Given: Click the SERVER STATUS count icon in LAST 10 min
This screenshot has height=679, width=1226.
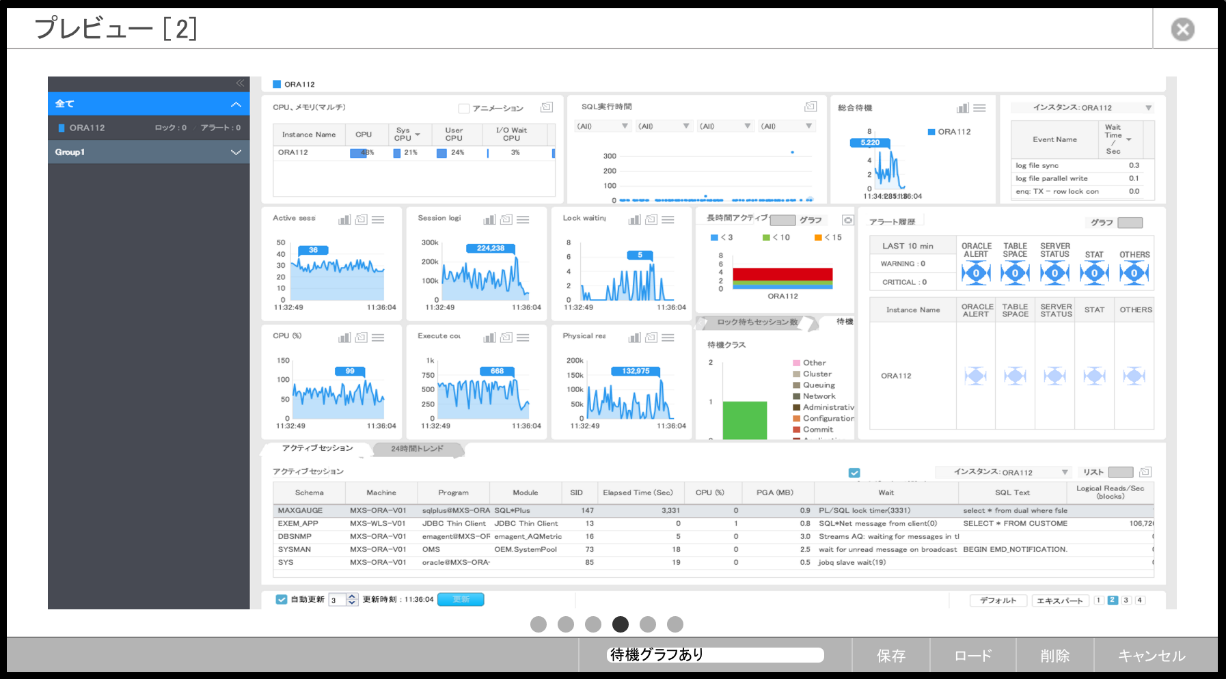Looking at the screenshot, I should click(x=1054, y=273).
